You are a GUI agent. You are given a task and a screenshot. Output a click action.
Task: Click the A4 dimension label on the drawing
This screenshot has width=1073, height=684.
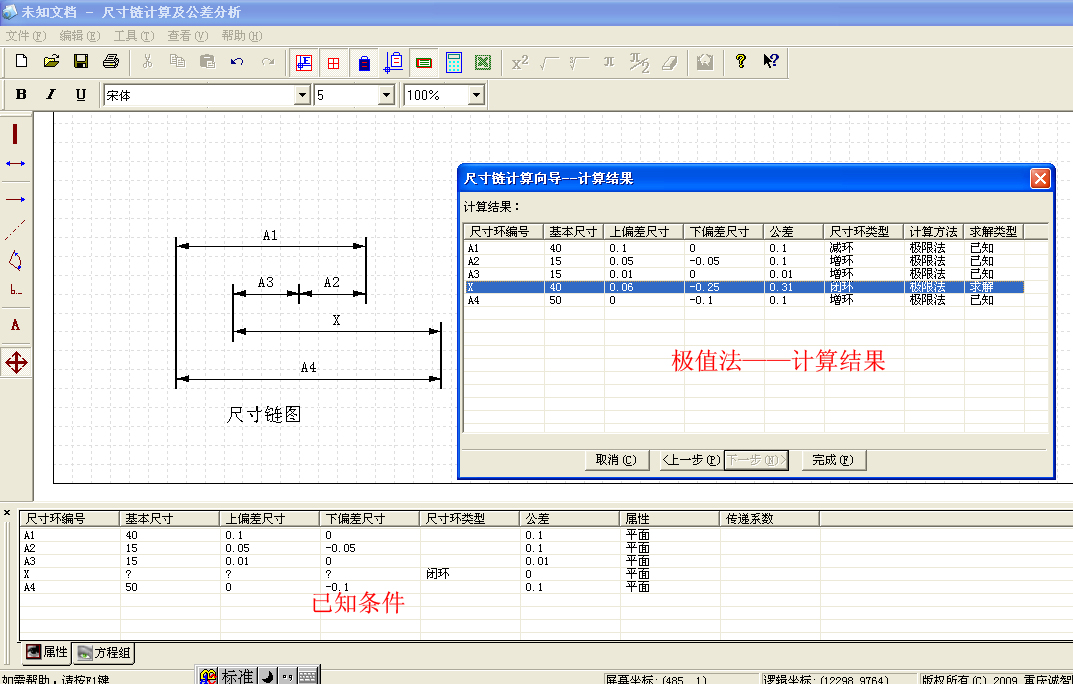pyautogui.click(x=309, y=367)
